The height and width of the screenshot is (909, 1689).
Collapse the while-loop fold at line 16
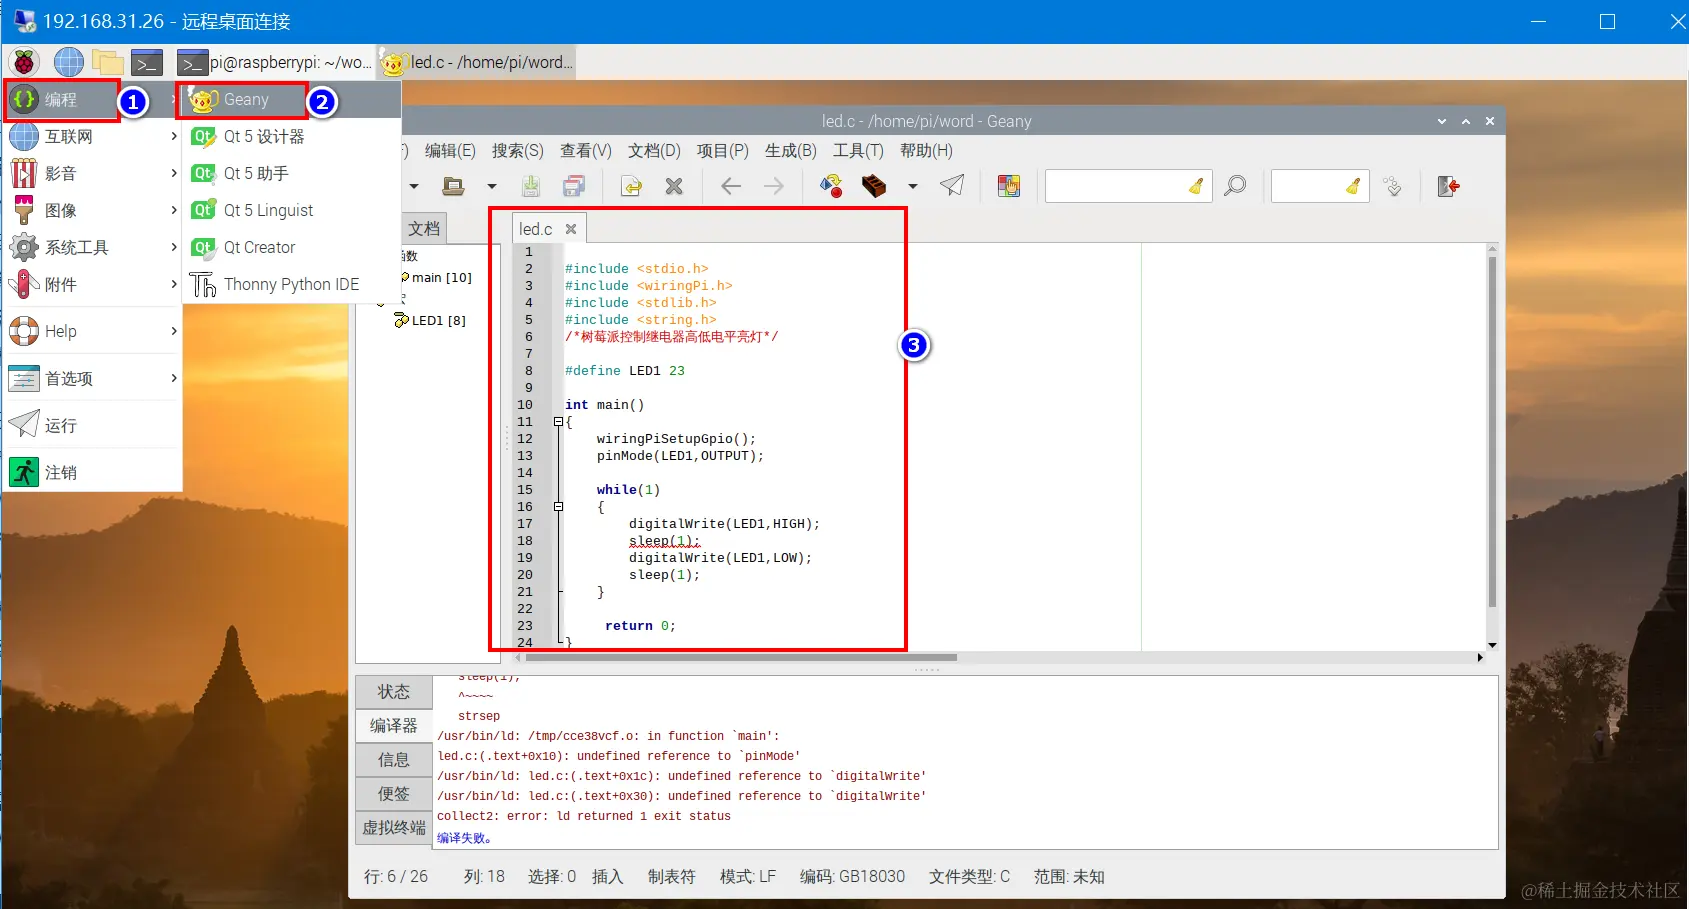558,507
